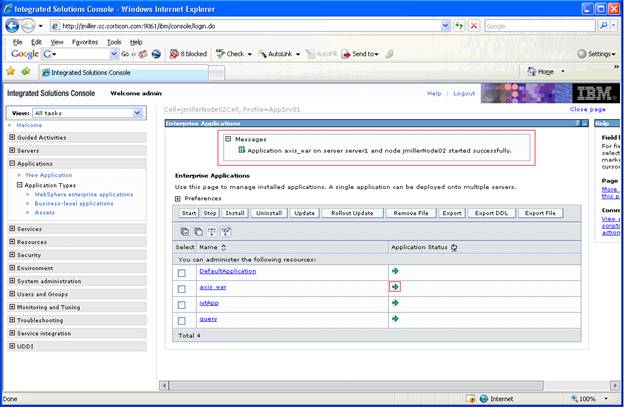624x408 pixels.
Task: Click the Add to Favorites icon
Action: click(x=26, y=71)
